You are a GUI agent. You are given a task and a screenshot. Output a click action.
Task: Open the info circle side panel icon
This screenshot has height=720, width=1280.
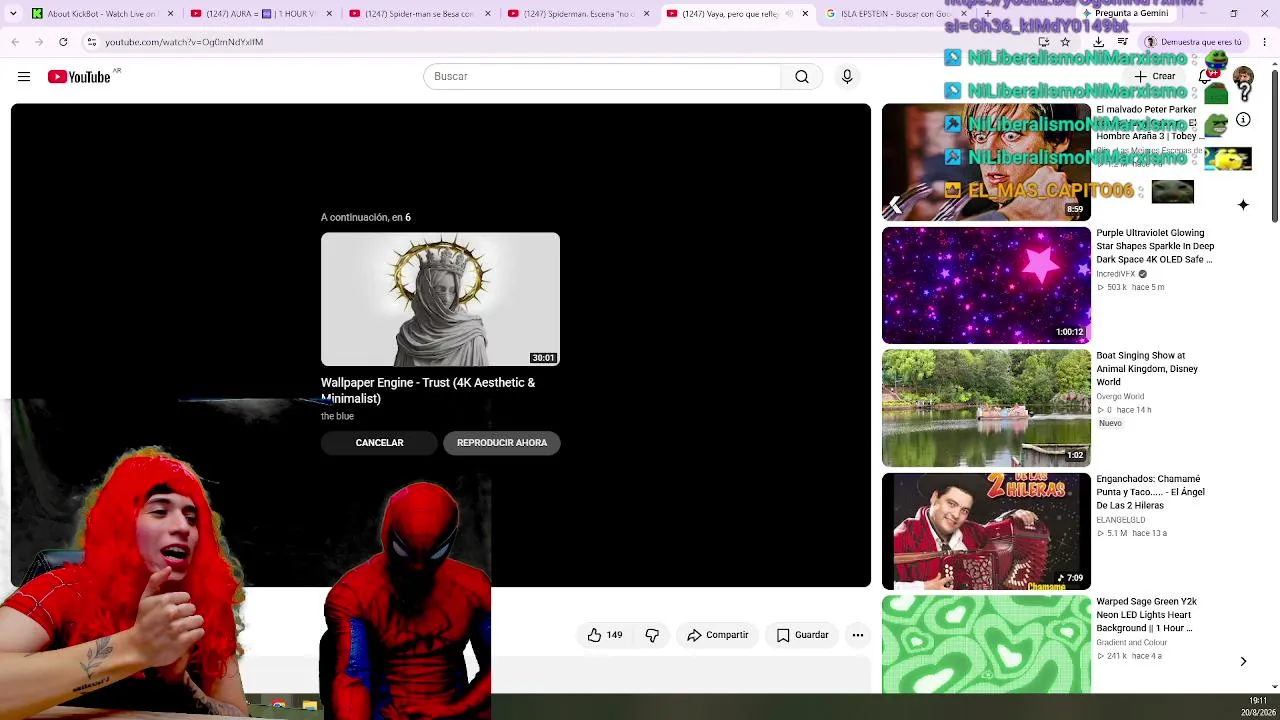point(1243,120)
